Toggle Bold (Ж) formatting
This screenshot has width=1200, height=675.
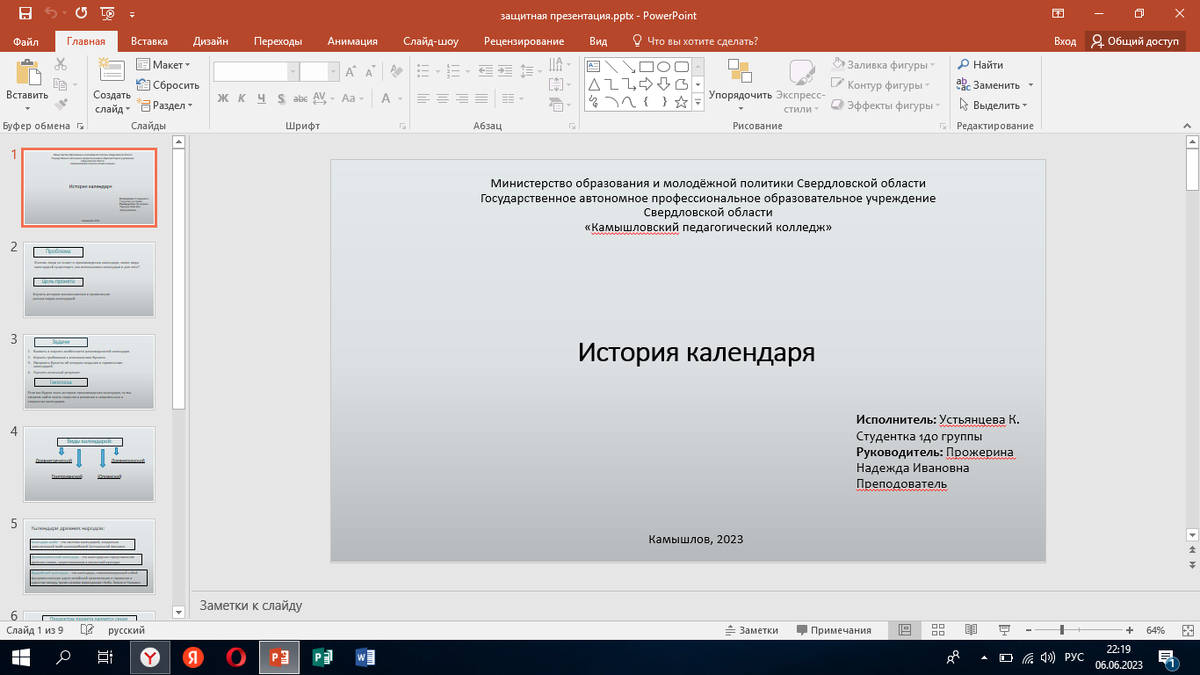point(224,99)
